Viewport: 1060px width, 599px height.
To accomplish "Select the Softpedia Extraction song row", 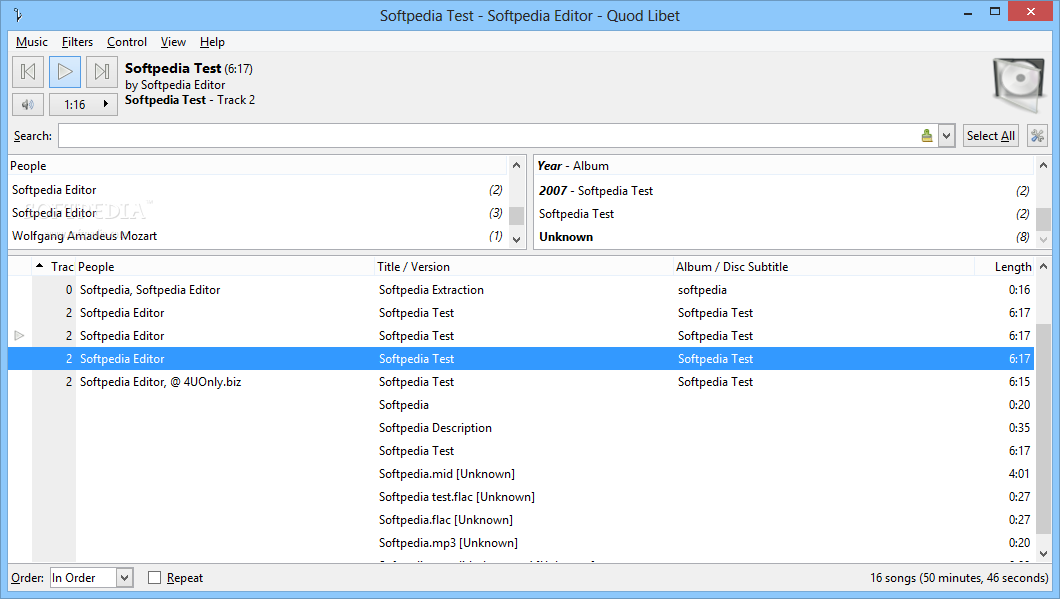I will coord(521,290).
